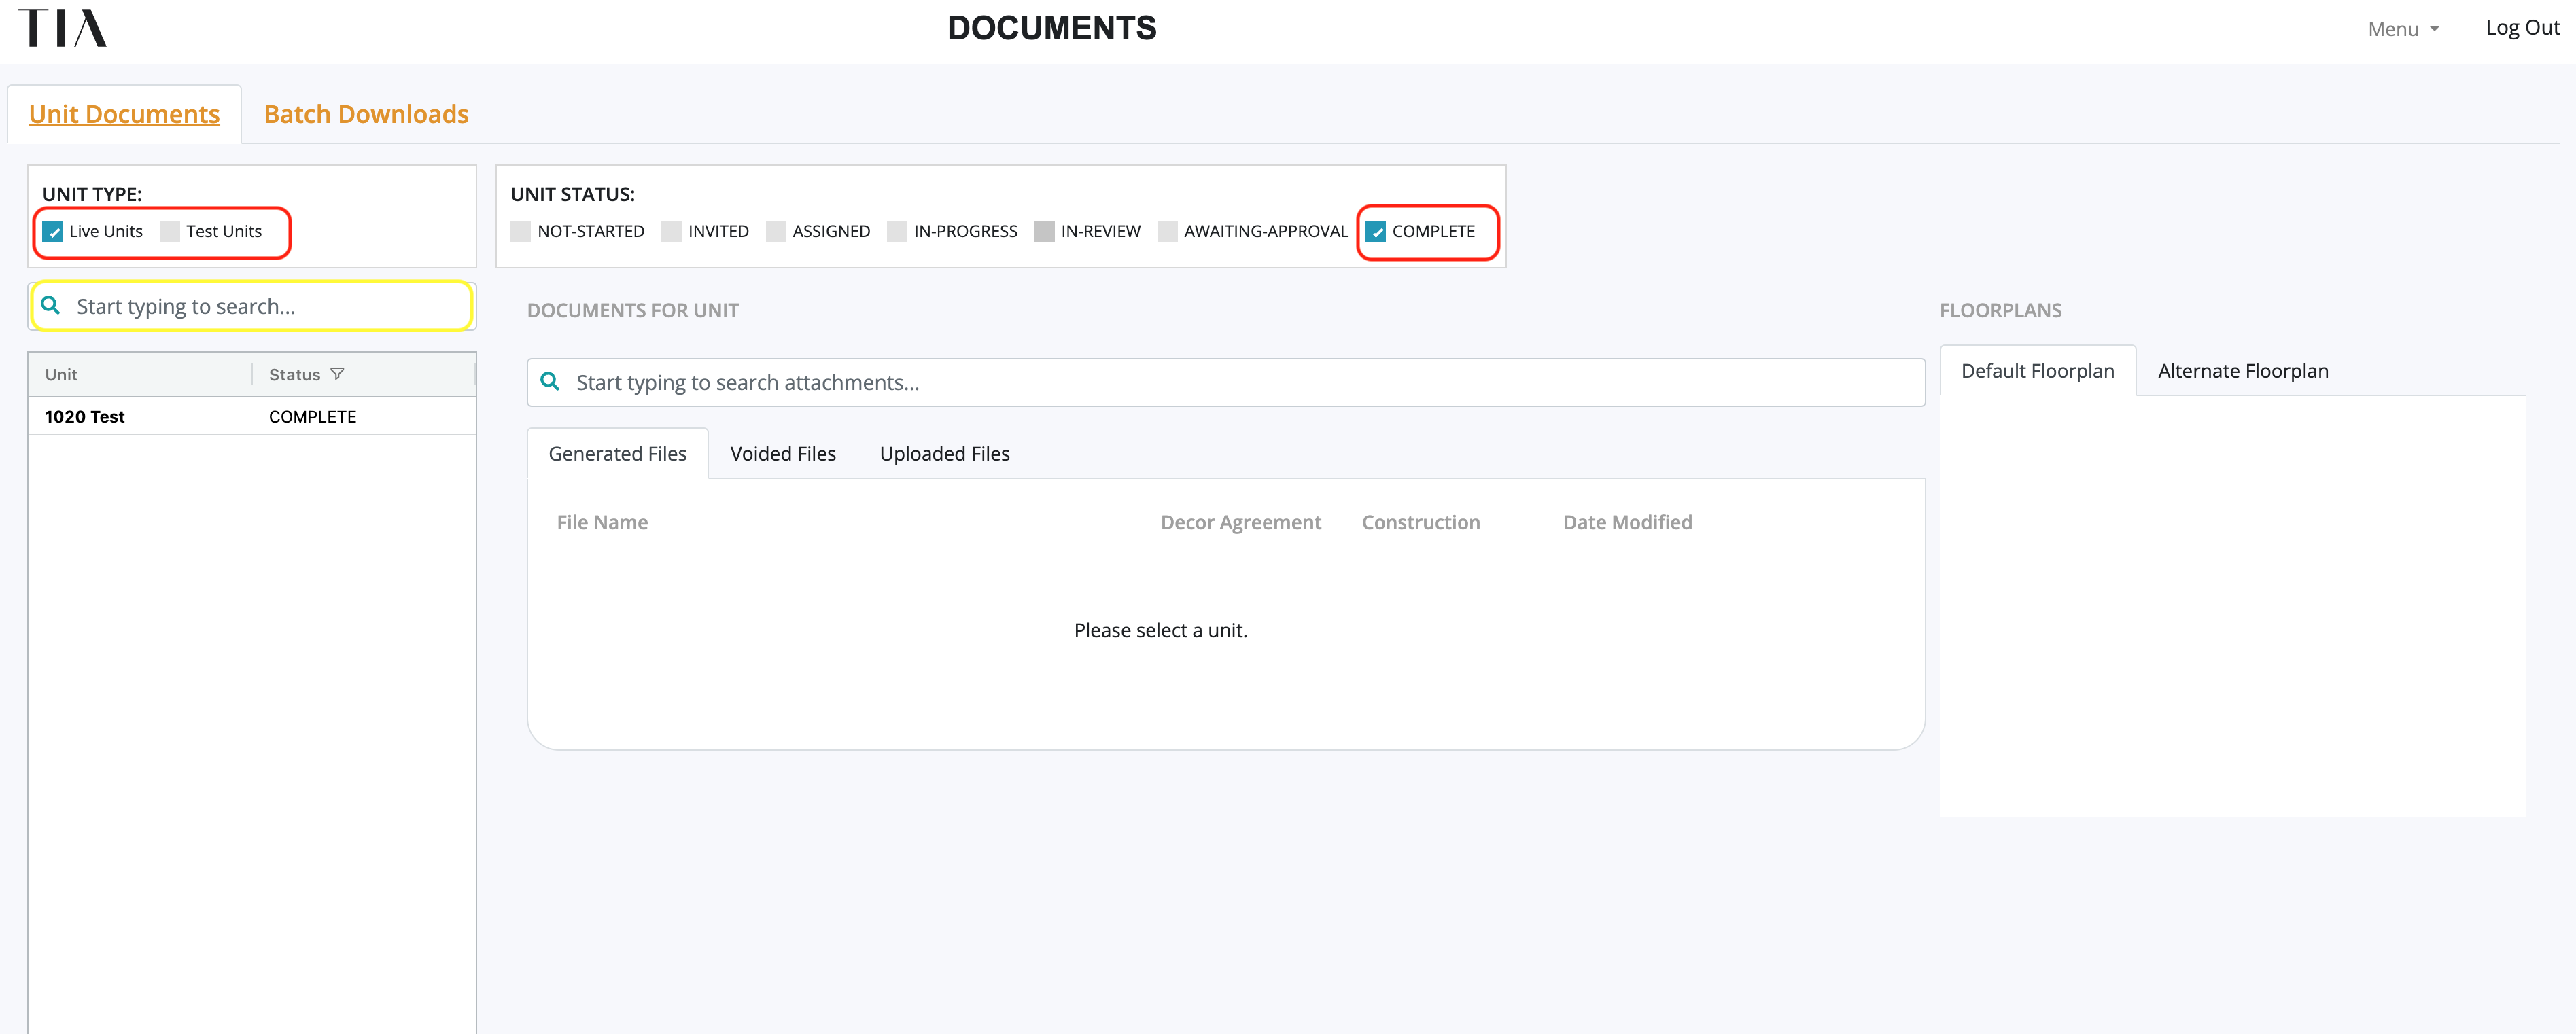
Task: Select the 1020 Test unit row
Action: point(252,416)
